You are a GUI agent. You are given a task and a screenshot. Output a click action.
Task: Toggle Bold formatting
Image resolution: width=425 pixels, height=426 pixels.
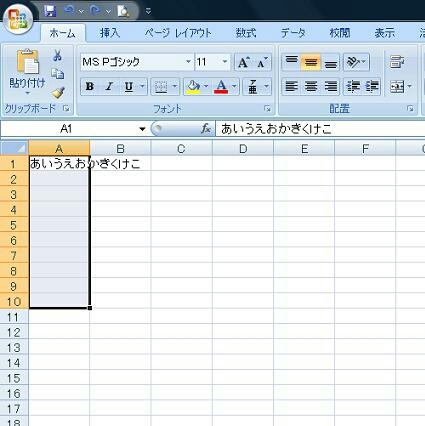(x=89, y=87)
